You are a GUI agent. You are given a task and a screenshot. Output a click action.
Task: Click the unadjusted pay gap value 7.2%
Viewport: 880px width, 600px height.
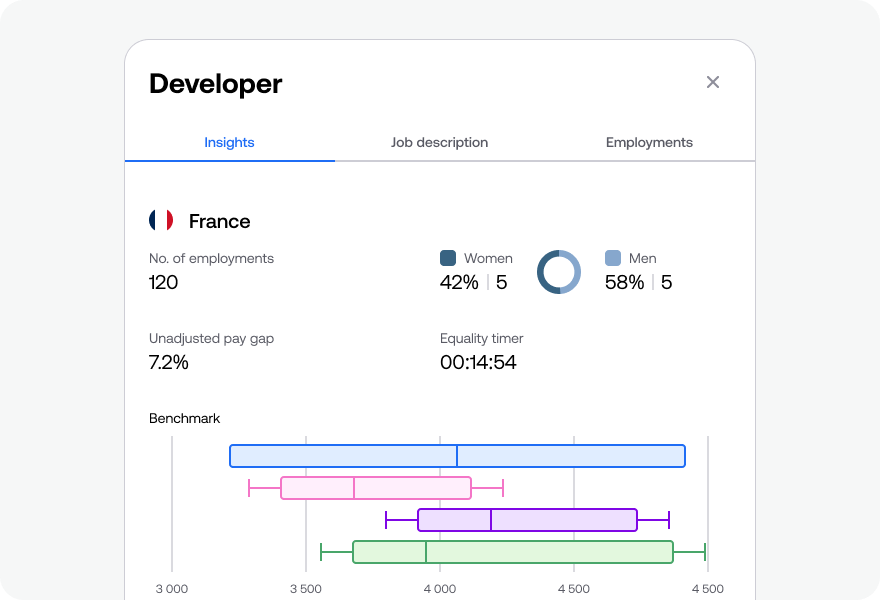[x=168, y=363]
